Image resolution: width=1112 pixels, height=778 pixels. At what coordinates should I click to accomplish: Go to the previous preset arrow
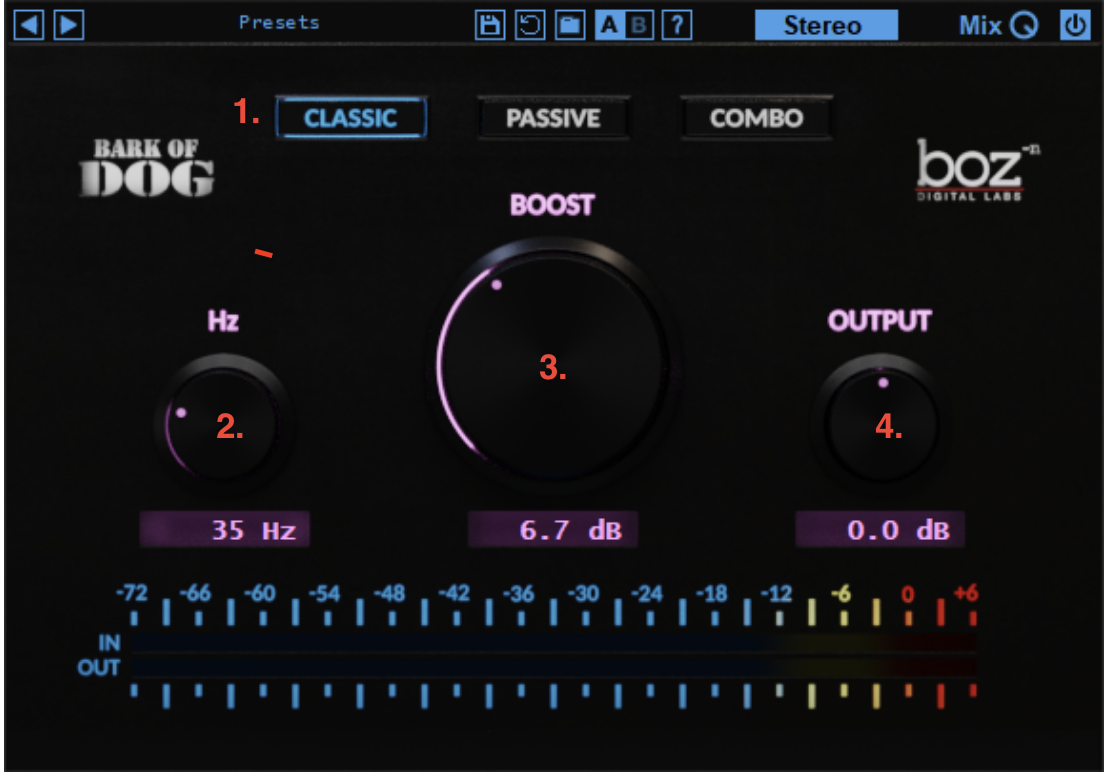[x=29, y=26]
